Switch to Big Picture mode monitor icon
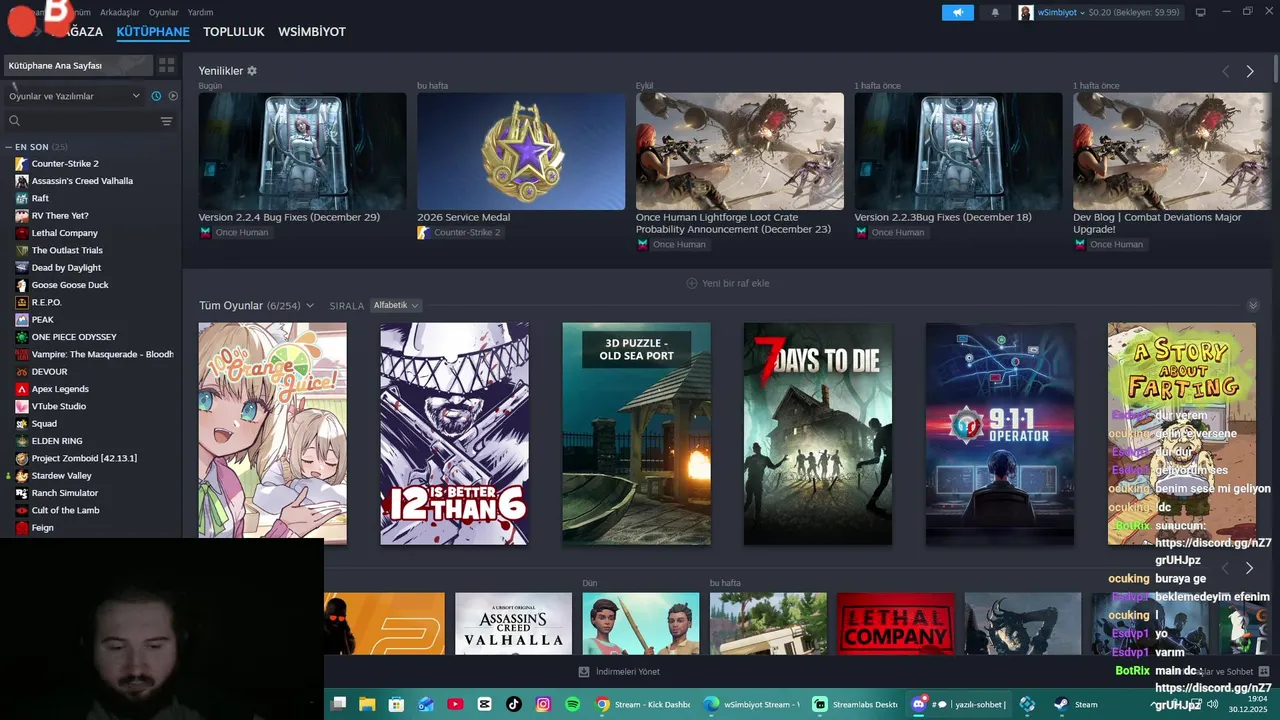Screen dimensions: 1280x720 point(1201,12)
